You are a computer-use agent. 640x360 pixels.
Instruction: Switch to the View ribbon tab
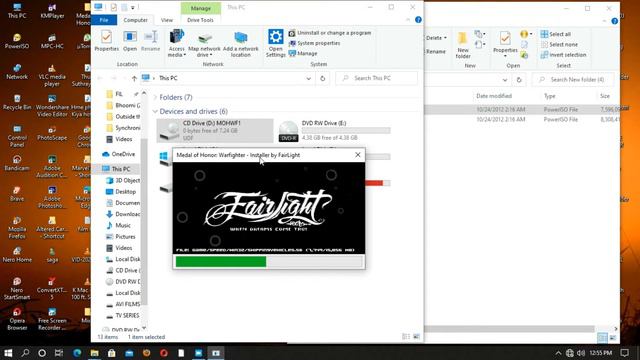167,20
